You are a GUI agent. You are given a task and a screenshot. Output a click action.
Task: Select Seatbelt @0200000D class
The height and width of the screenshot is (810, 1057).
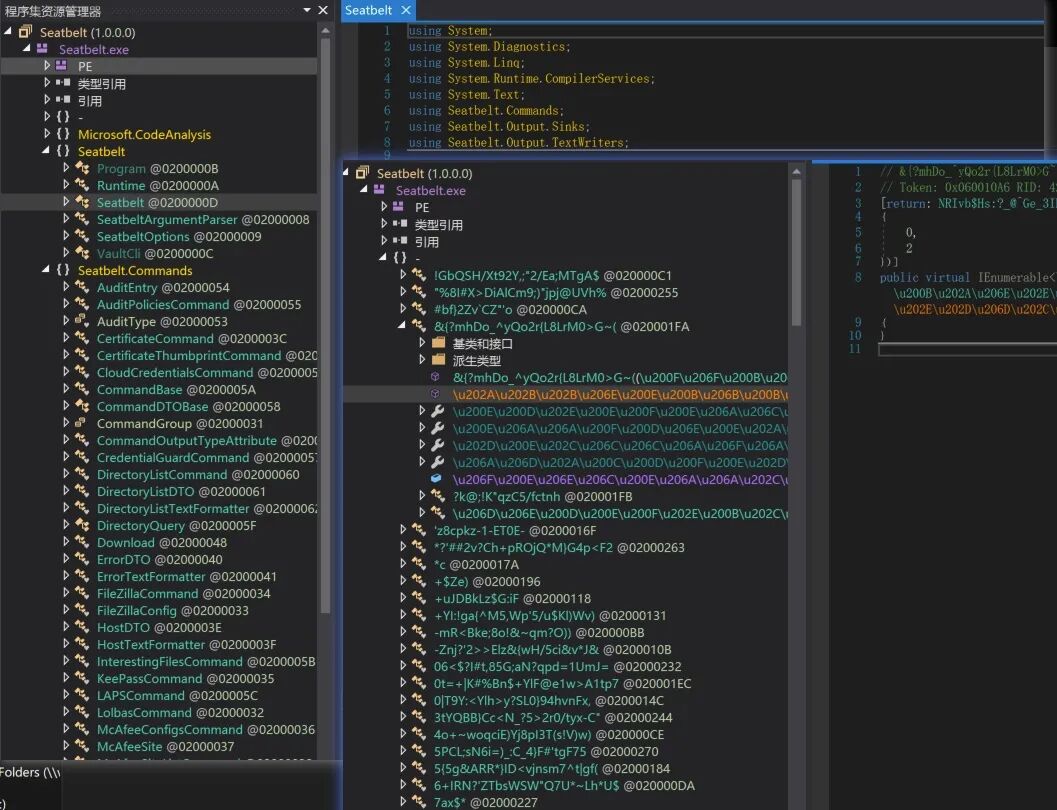pyautogui.click(x=157, y=202)
